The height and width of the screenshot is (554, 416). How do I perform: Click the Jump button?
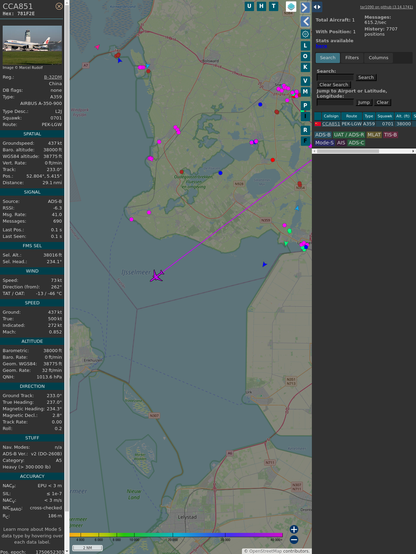pos(364,102)
